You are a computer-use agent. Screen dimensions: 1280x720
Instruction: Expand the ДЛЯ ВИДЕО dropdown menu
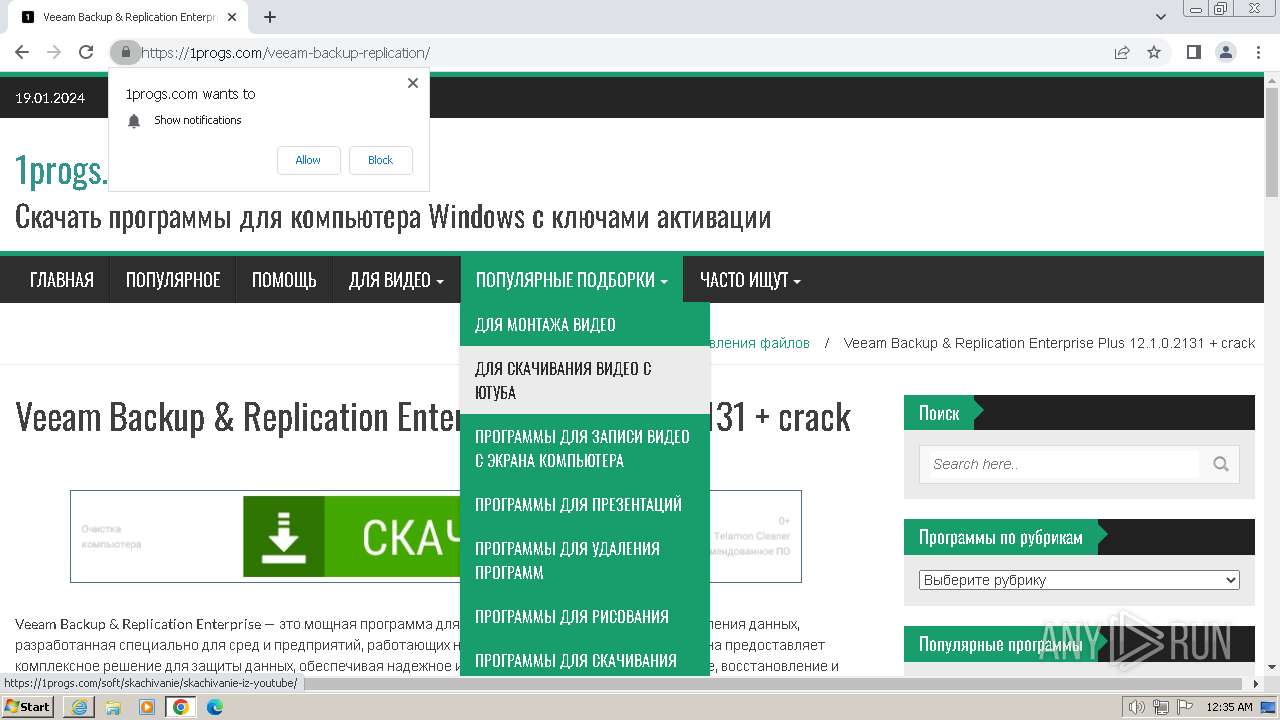click(x=396, y=280)
